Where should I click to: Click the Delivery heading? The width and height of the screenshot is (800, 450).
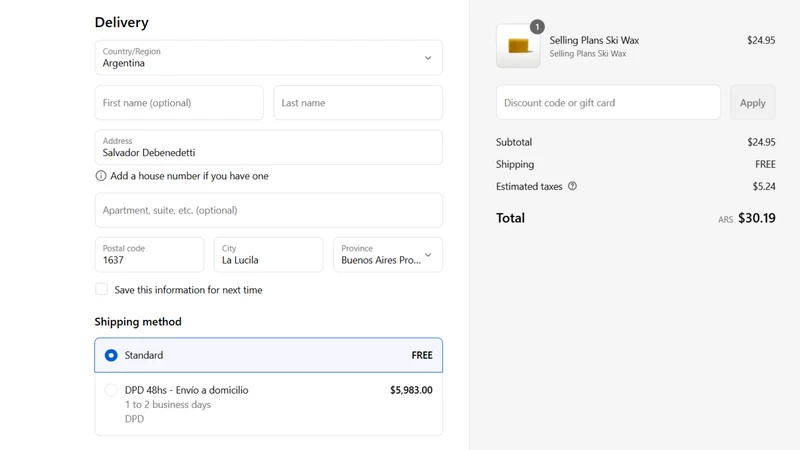[121, 22]
